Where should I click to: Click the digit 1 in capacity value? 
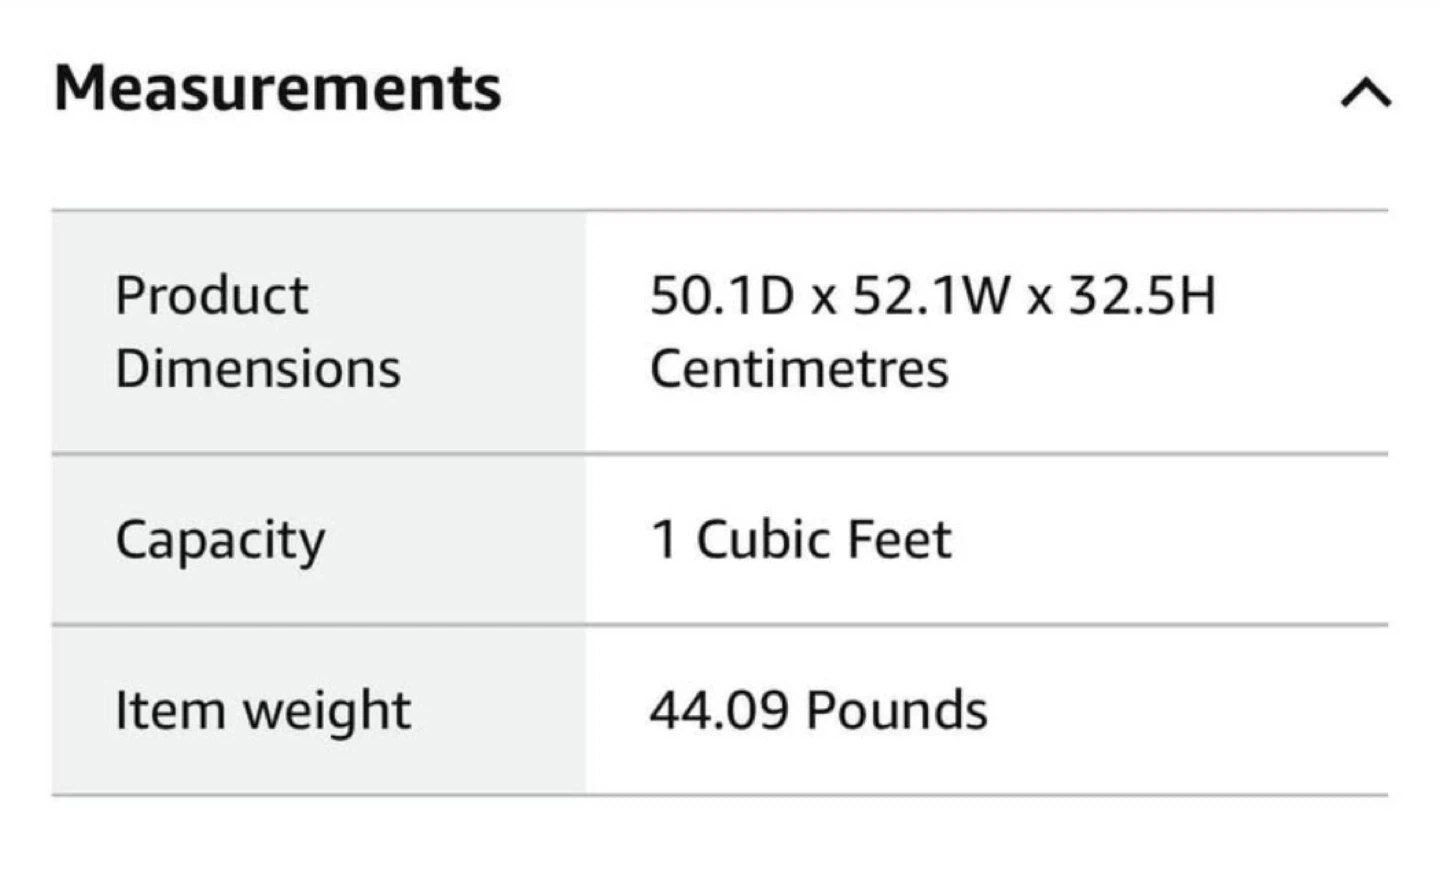coord(664,540)
